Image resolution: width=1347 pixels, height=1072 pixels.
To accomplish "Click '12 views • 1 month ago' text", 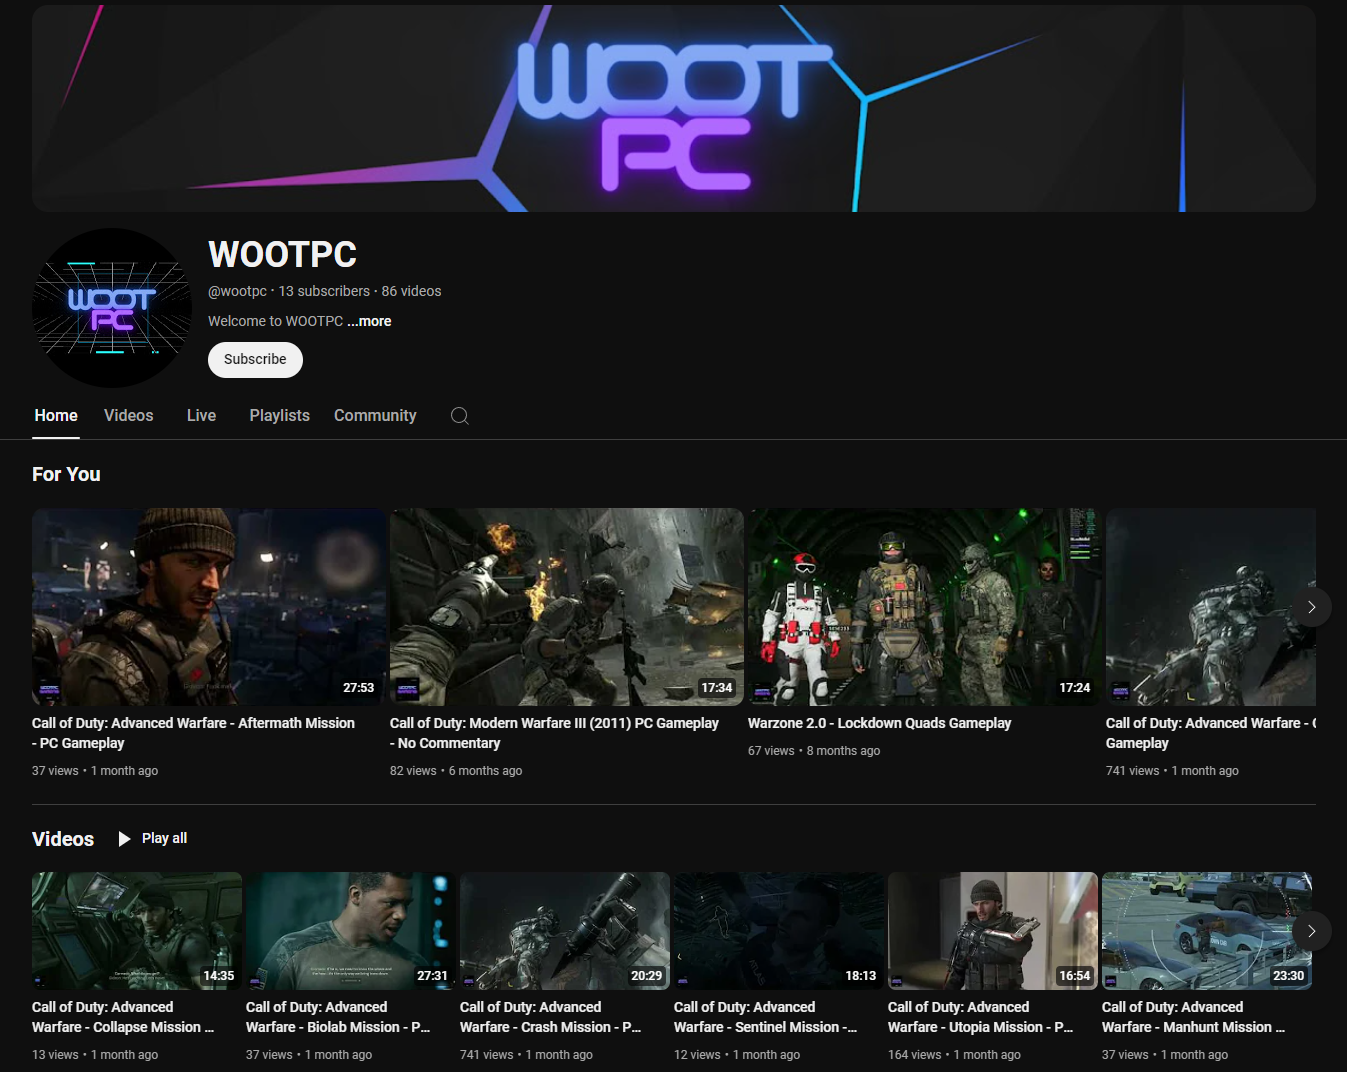I will [x=737, y=1055].
